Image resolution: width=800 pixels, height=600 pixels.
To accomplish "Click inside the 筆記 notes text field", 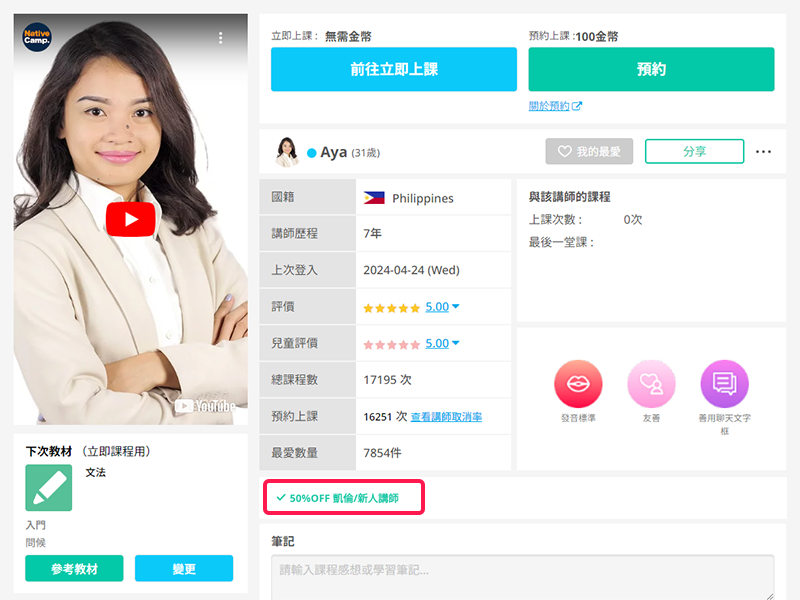I will click(x=522, y=577).
